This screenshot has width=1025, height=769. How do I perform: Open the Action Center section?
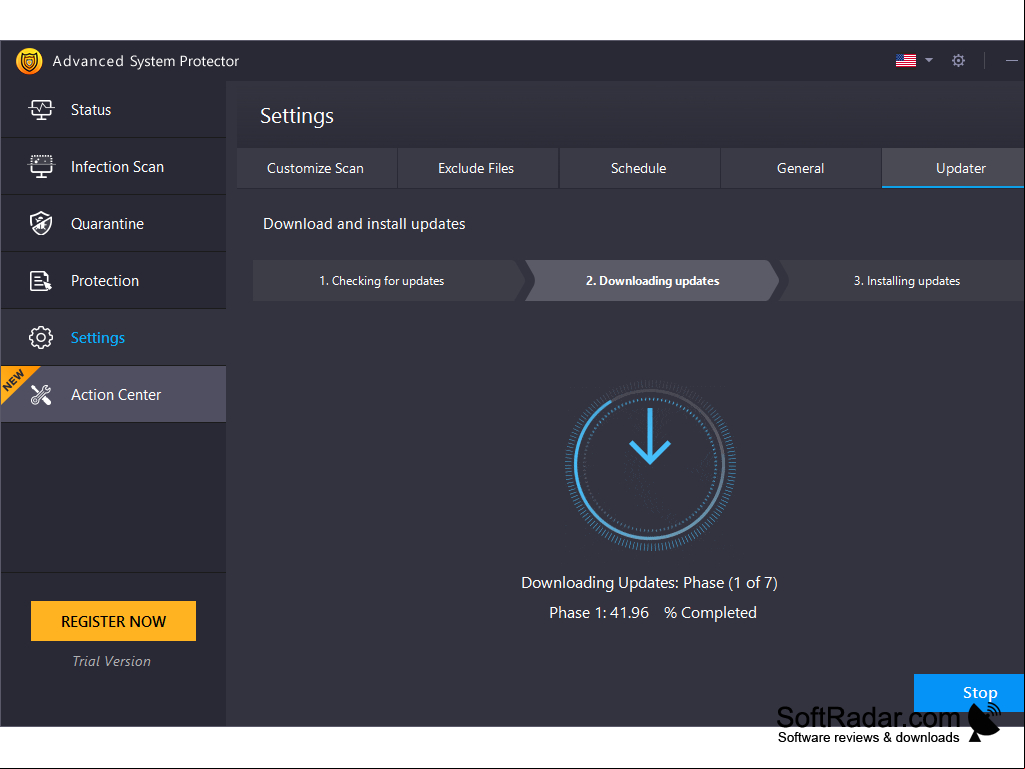pos(114,394)
